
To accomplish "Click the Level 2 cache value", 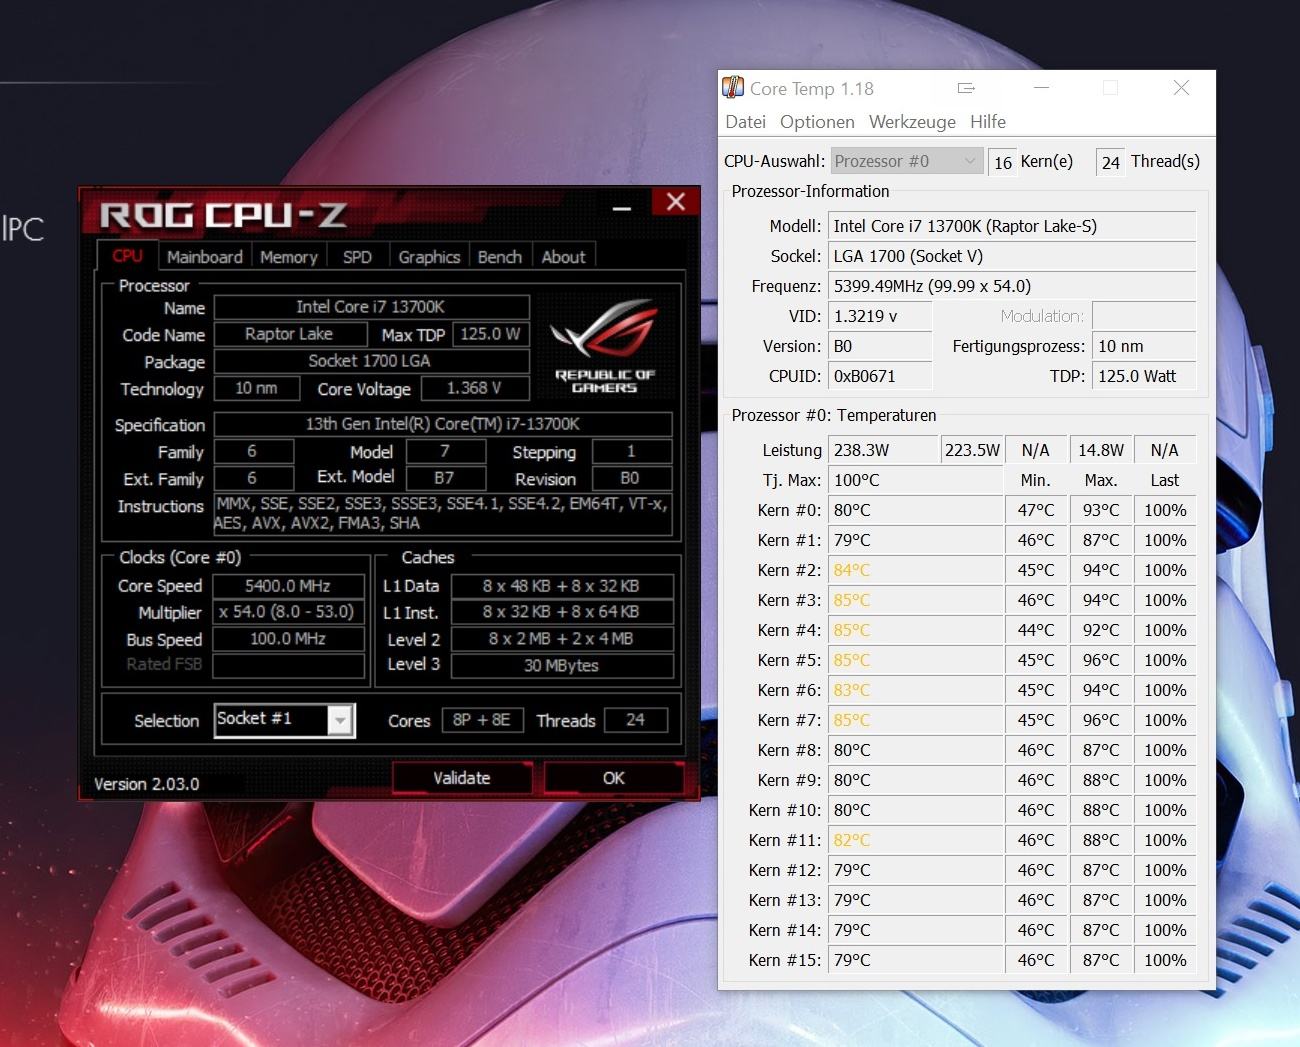I will (562, 639).
